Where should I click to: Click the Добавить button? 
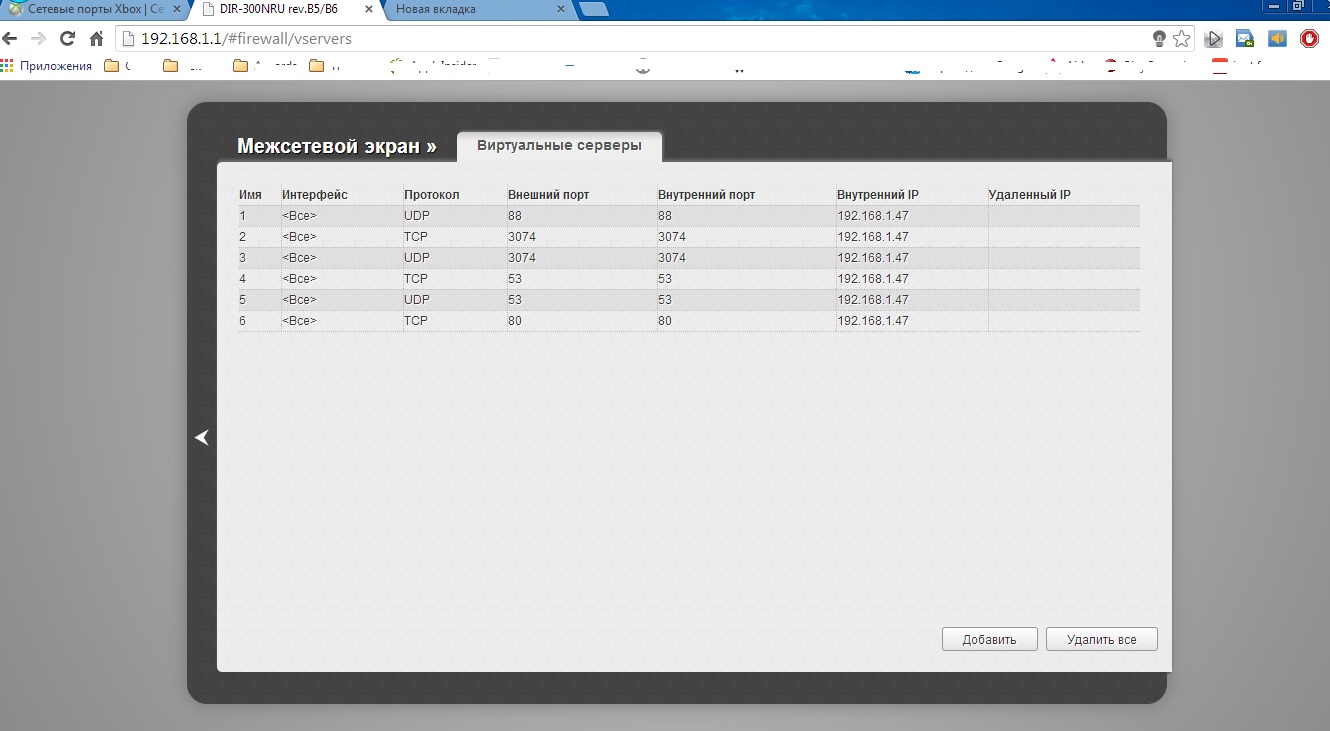pos(989,639)
